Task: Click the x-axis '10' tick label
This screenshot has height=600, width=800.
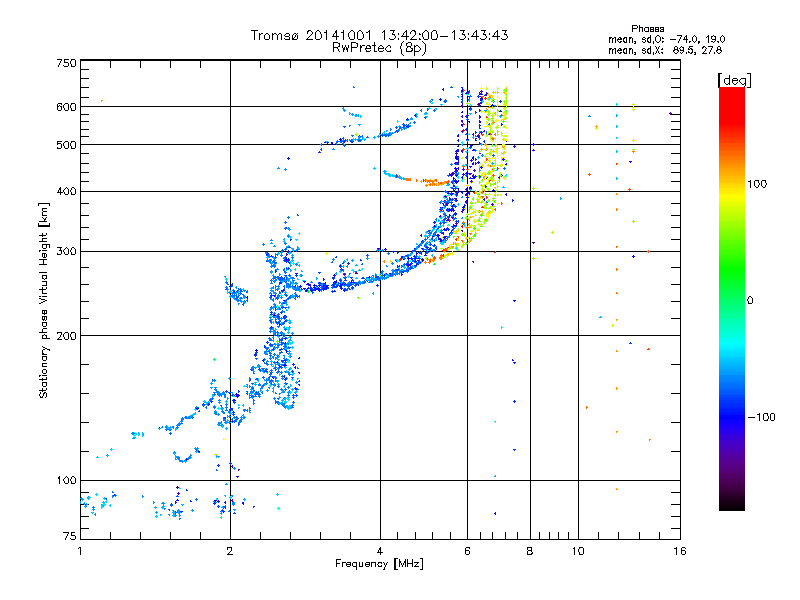Action: click(x=578, y=551)
